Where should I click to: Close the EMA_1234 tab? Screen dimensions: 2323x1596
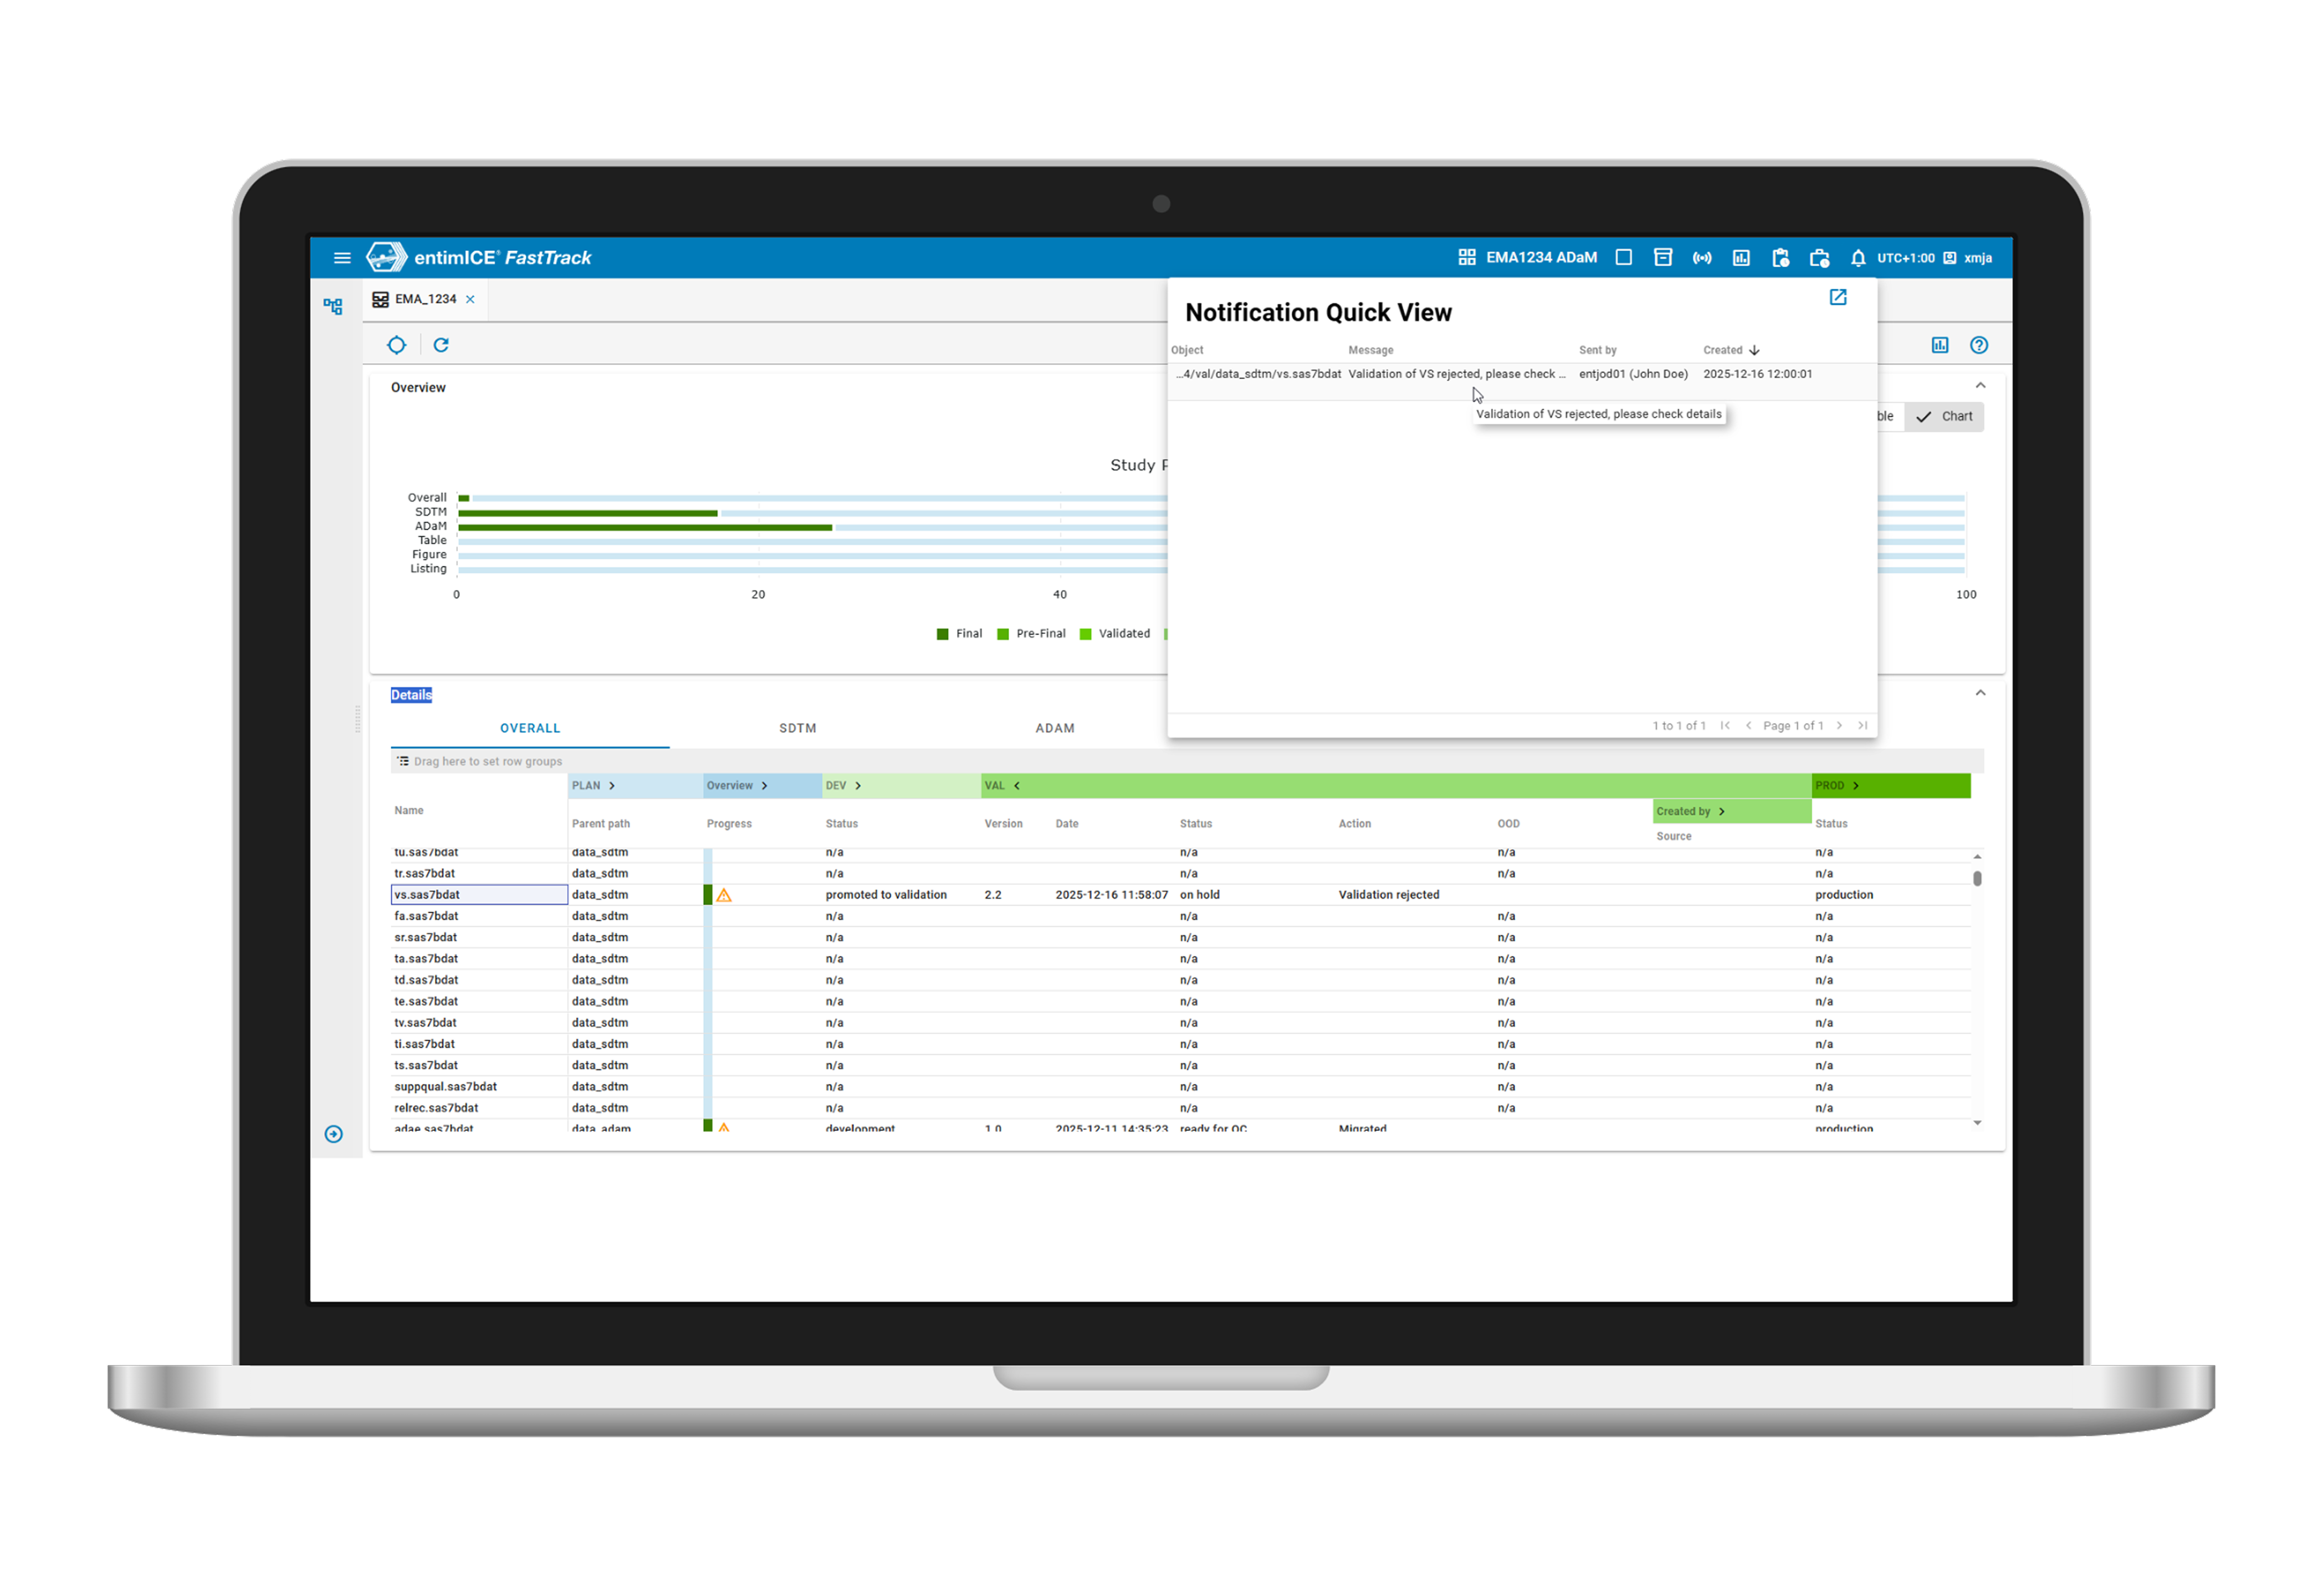click(470, 299)
